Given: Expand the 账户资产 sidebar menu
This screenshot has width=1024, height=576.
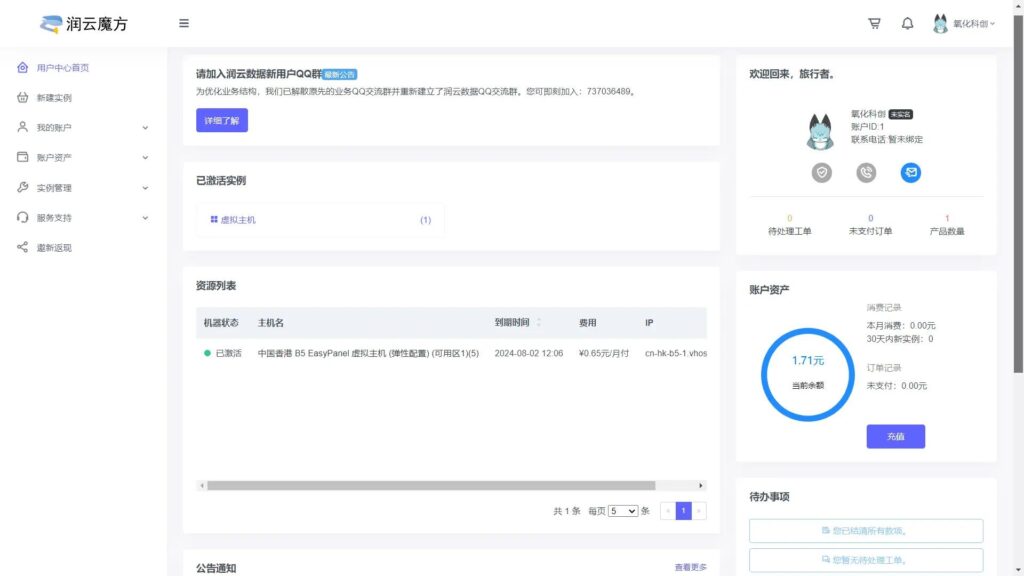Looking at the screenshot, I should coord(82,158).
